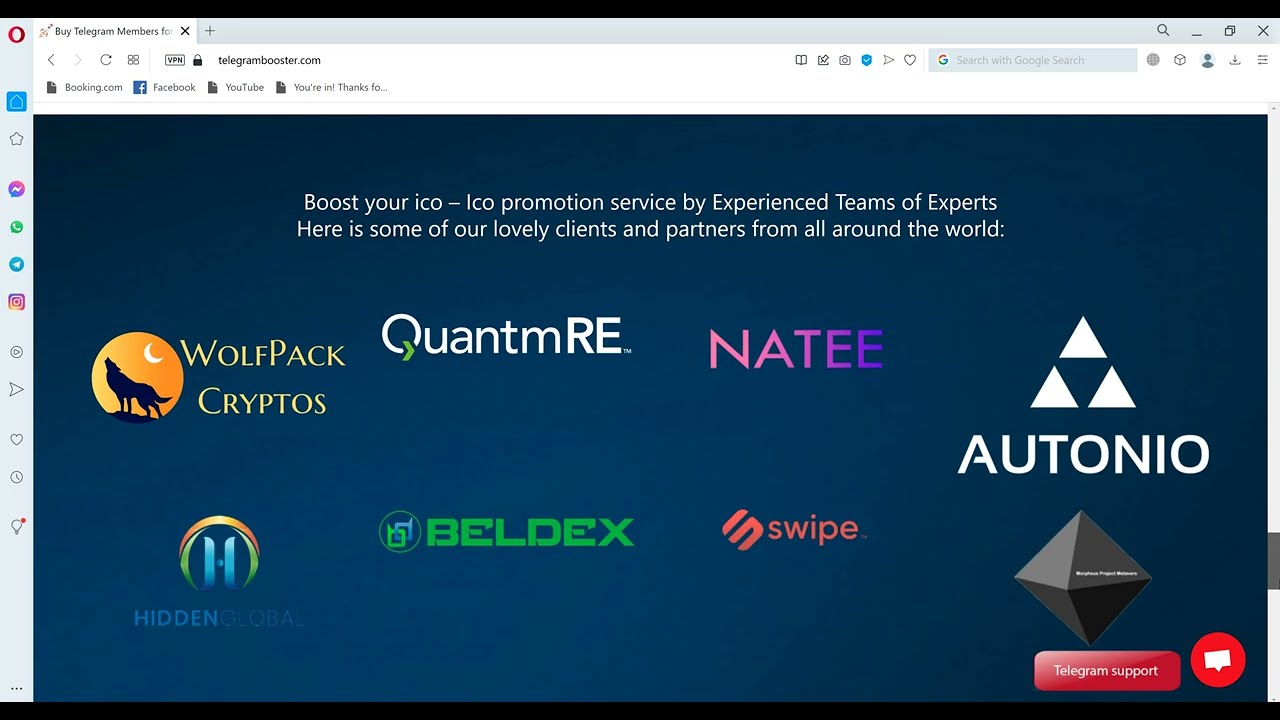The height and width of the screenshot is (720, 1280).
Task: Open the sidebar heart Pinboards icon
Action: (x=16, y=439)
